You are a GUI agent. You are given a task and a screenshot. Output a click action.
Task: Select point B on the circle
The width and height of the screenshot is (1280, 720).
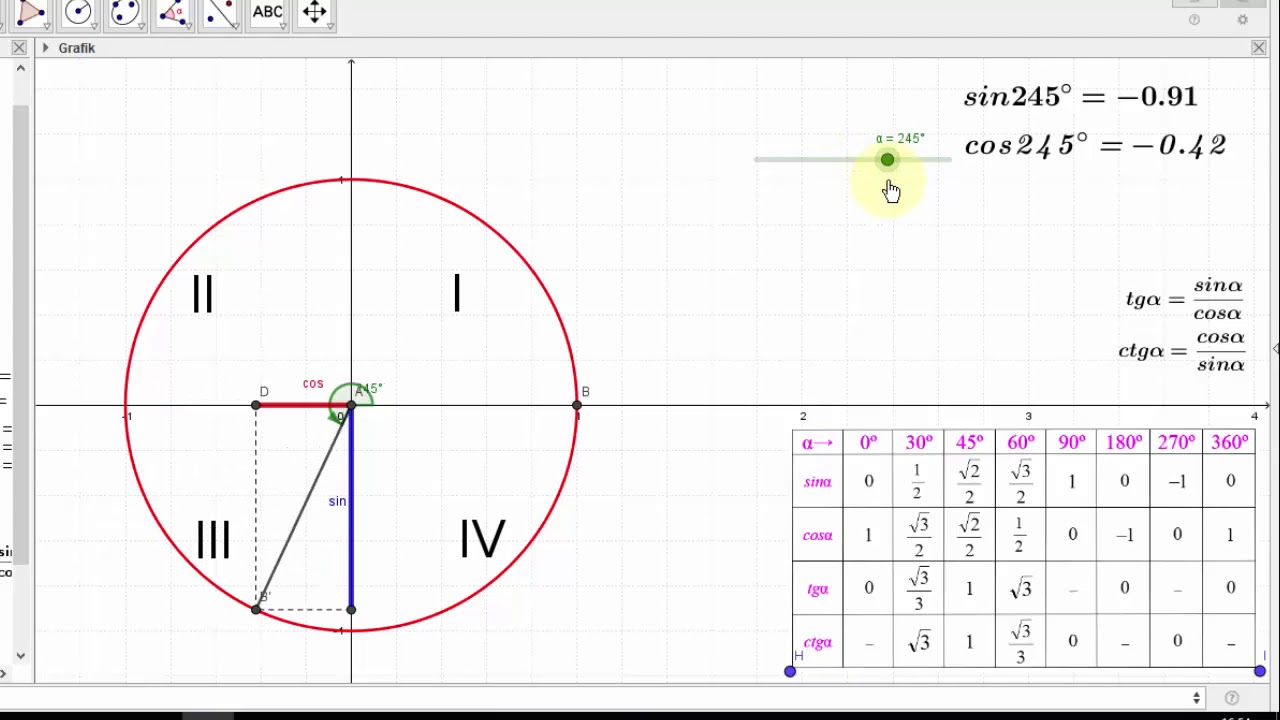click(x=577, y=405)
